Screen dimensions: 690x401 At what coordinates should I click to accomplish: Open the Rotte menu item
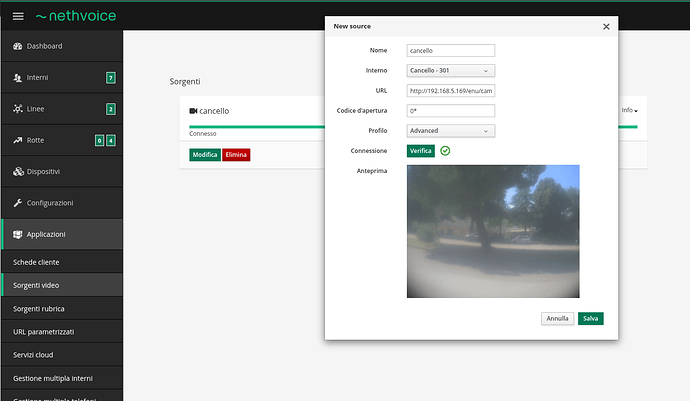click(x=62, y=140)
